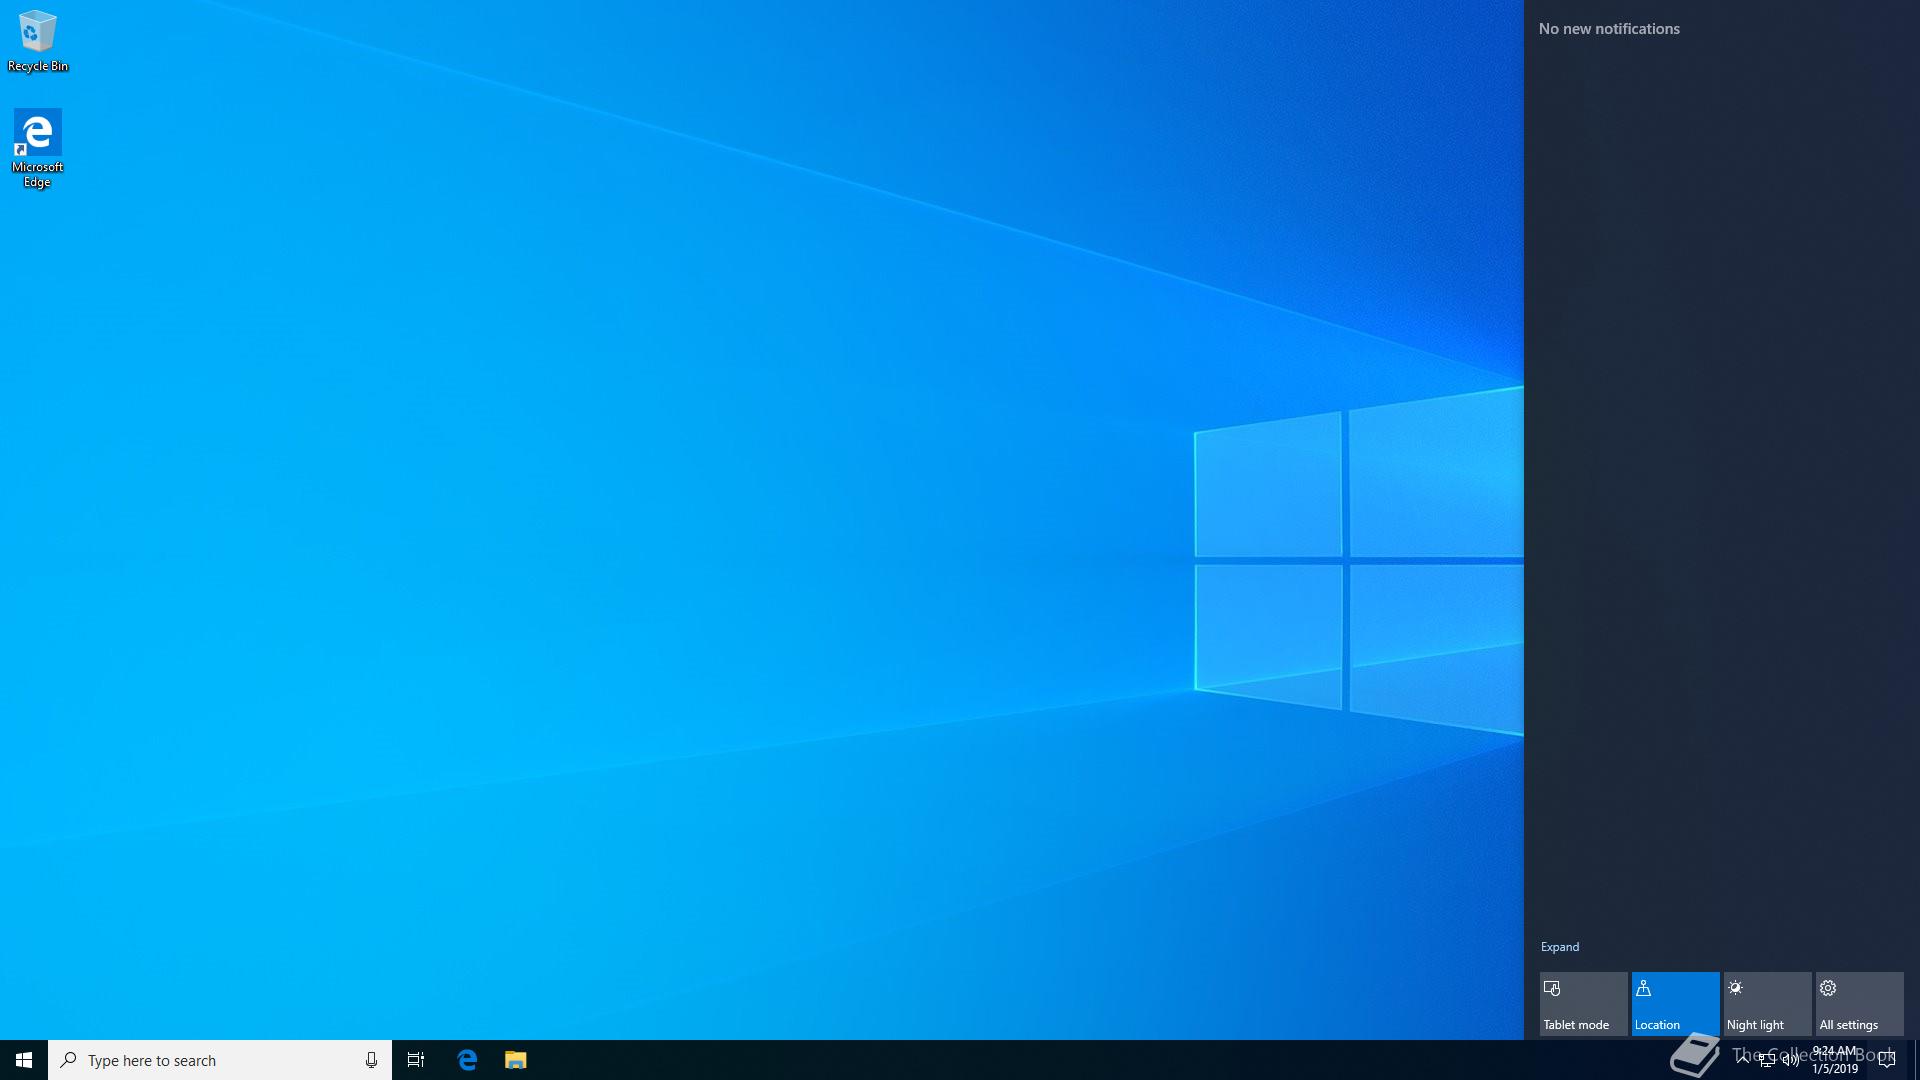Open File Explorer from the taskbar
Viewport: 1920px width, 1080px height.
click(x=515, y=1060)
